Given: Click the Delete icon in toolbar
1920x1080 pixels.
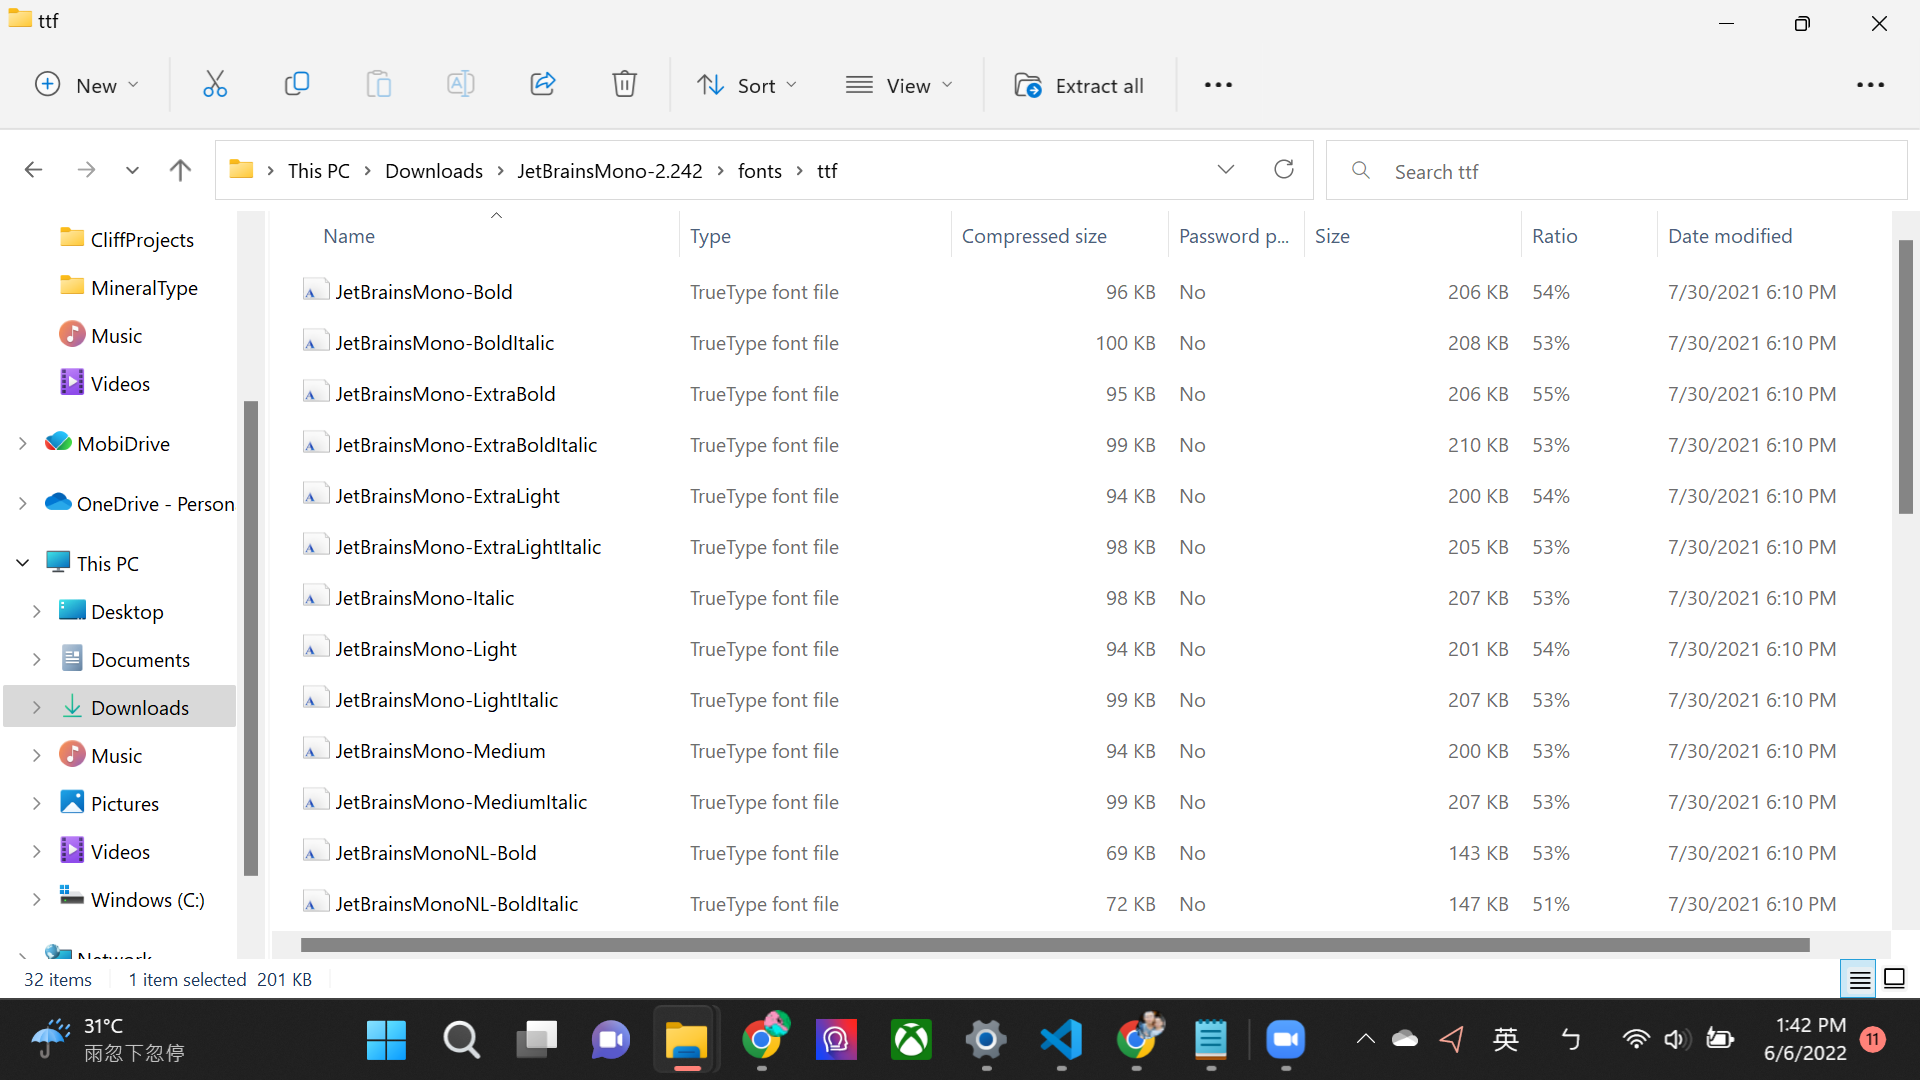Looking at the screenshot, I should (x=624, y=84).
